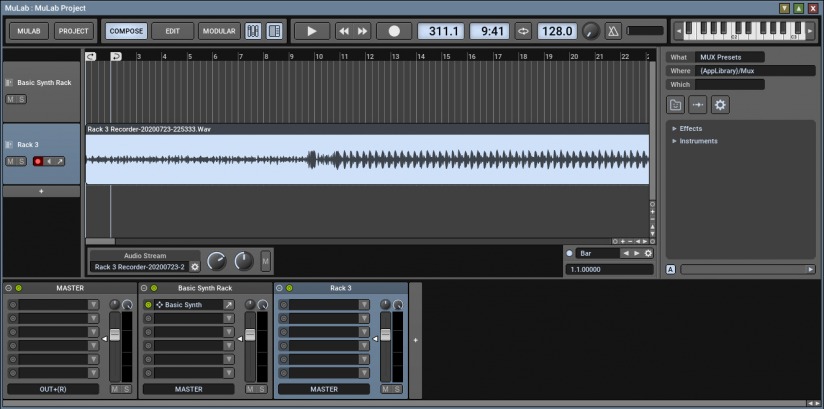Click the OUT+(R) output button
This screenshot has height=409, width=824.
point(53,390)
